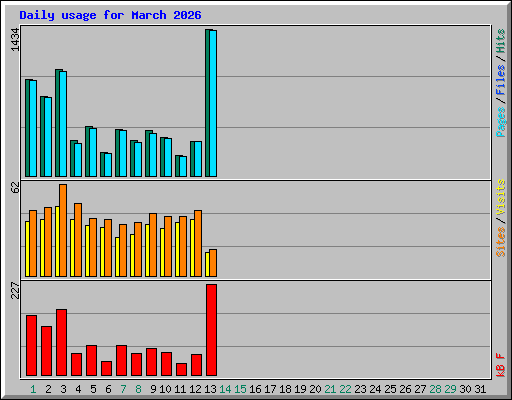Click the 1434 hits axis value
The width and height of the screenshot is (512, 400).
point(15,40)
